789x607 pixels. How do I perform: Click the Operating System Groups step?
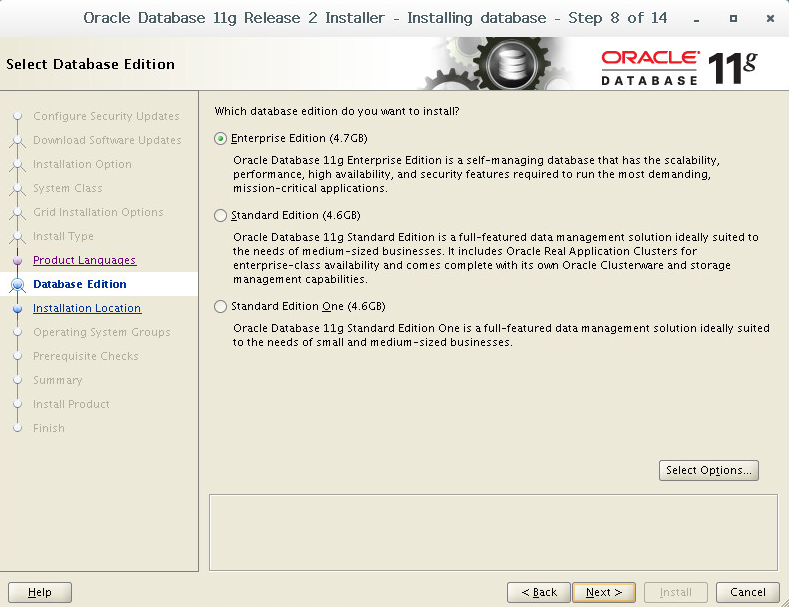102,332
